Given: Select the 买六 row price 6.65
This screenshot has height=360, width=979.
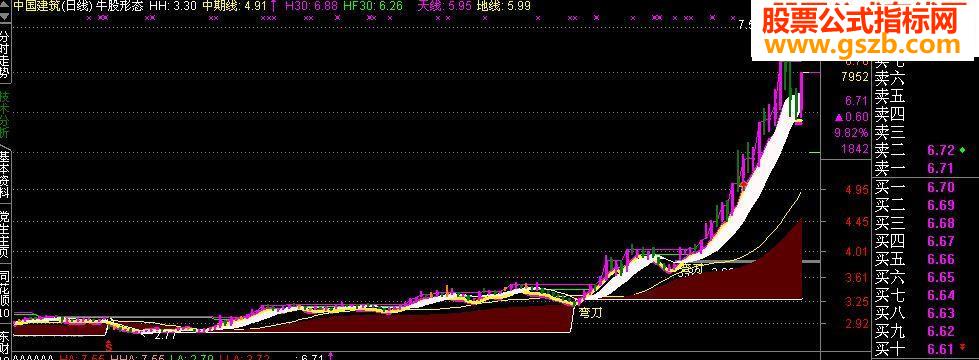Looking at the screenshot, I should click(940, 277).
